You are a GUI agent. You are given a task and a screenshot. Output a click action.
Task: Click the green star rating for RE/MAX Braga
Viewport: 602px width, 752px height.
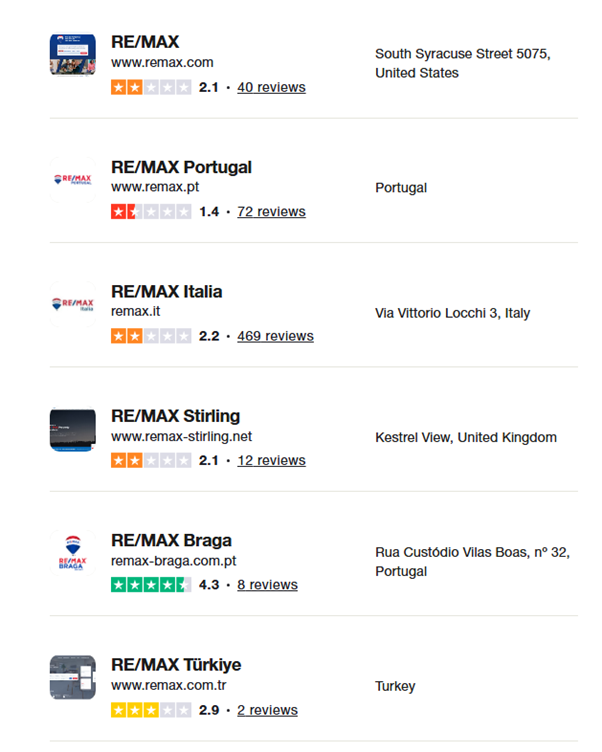tap(151, 585)
